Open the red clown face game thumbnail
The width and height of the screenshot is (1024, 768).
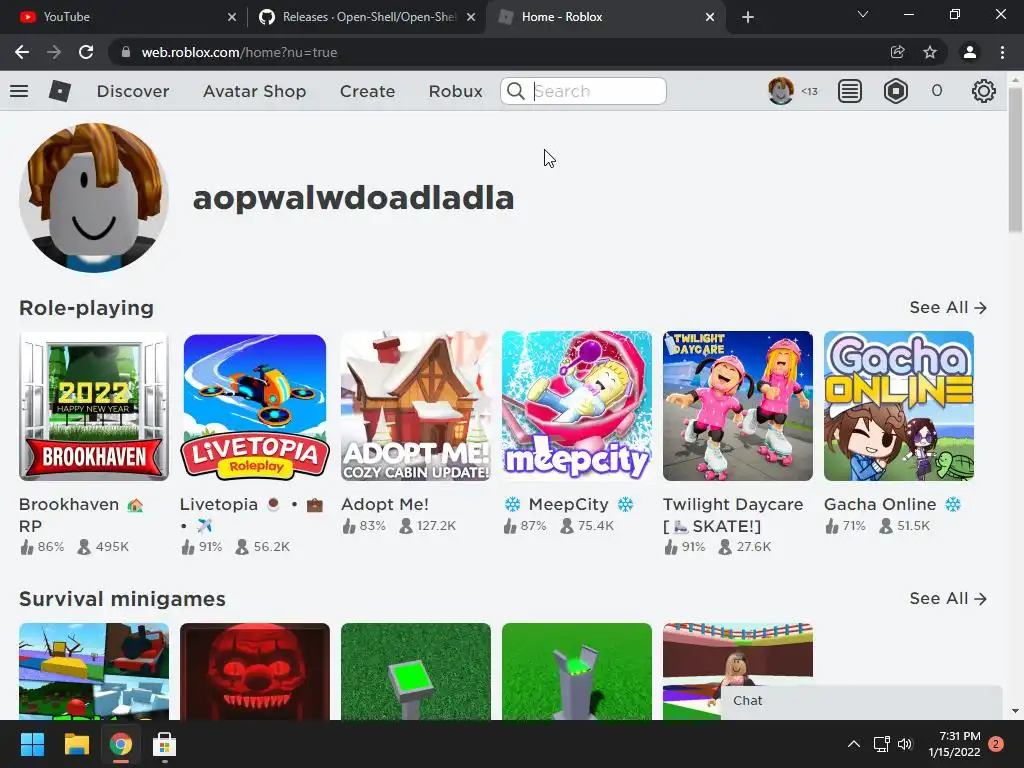(255, 672)
